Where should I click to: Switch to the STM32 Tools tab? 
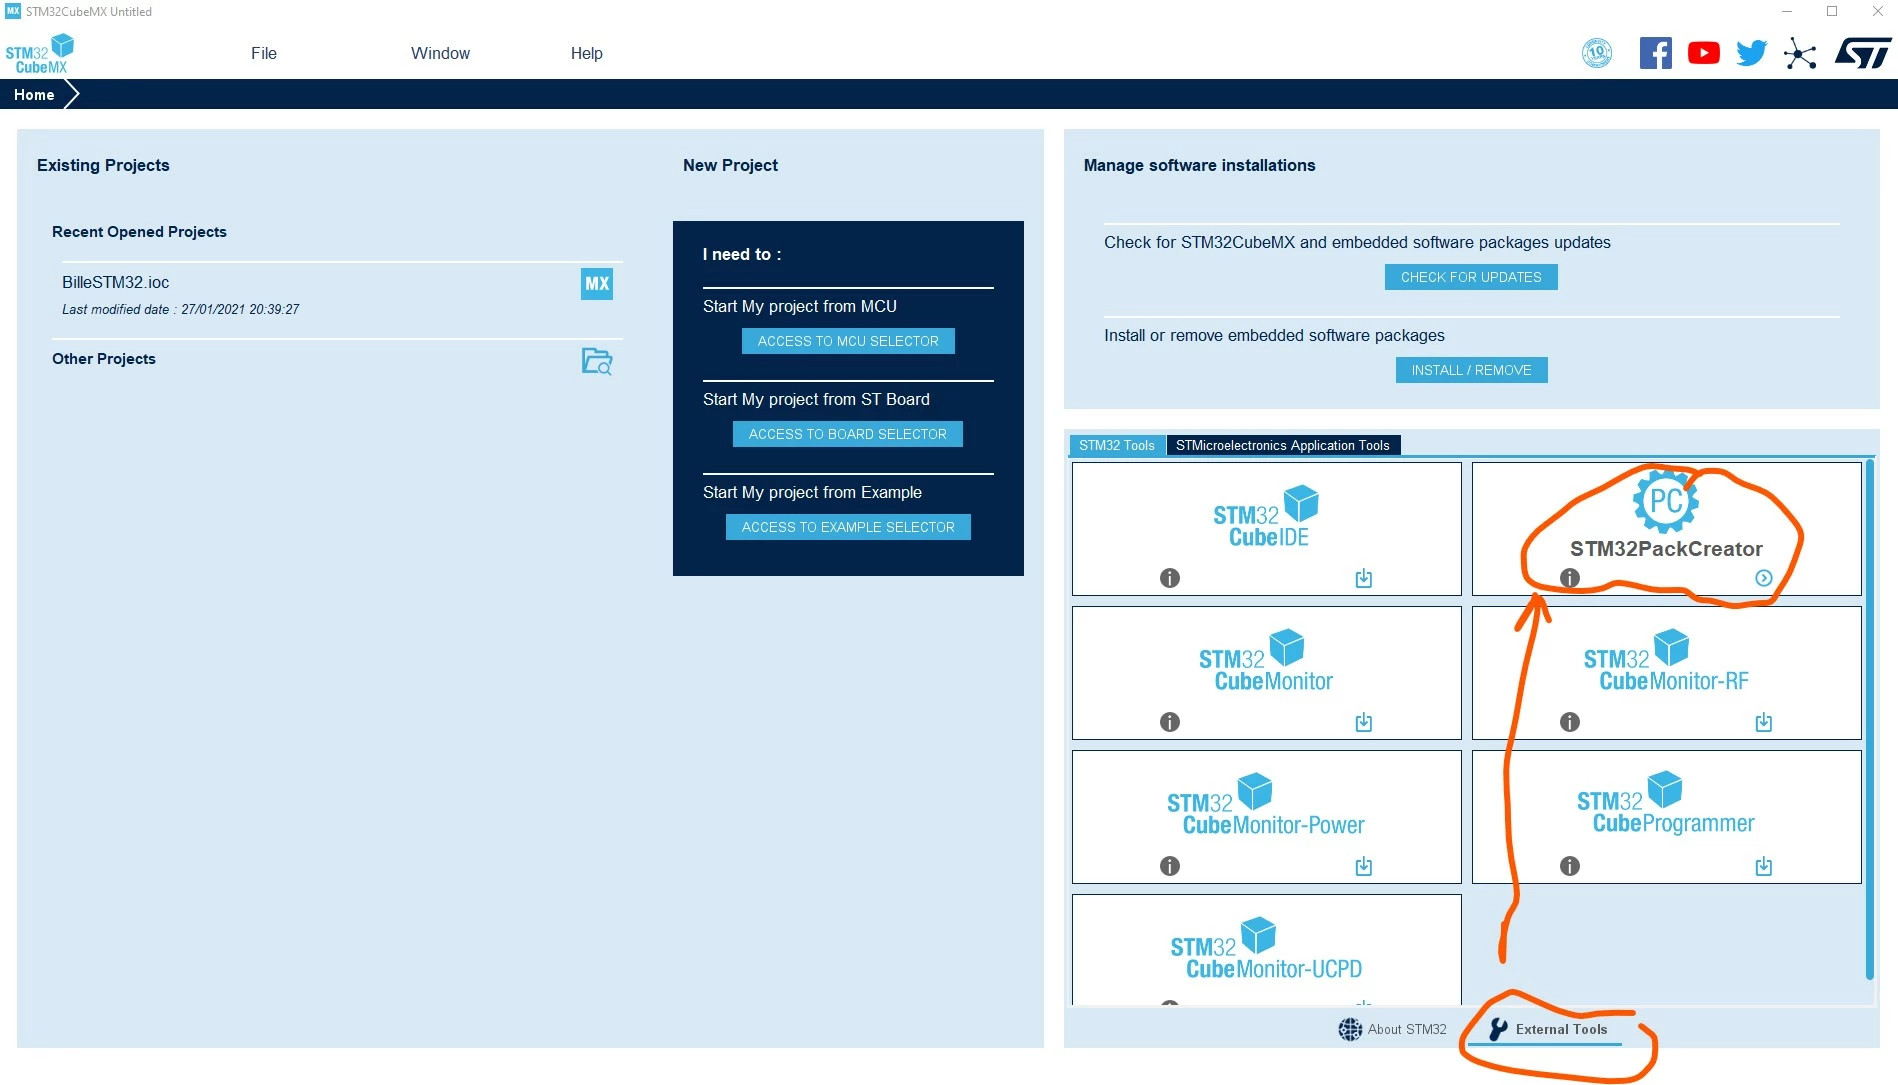click(x=1117, y=445)
